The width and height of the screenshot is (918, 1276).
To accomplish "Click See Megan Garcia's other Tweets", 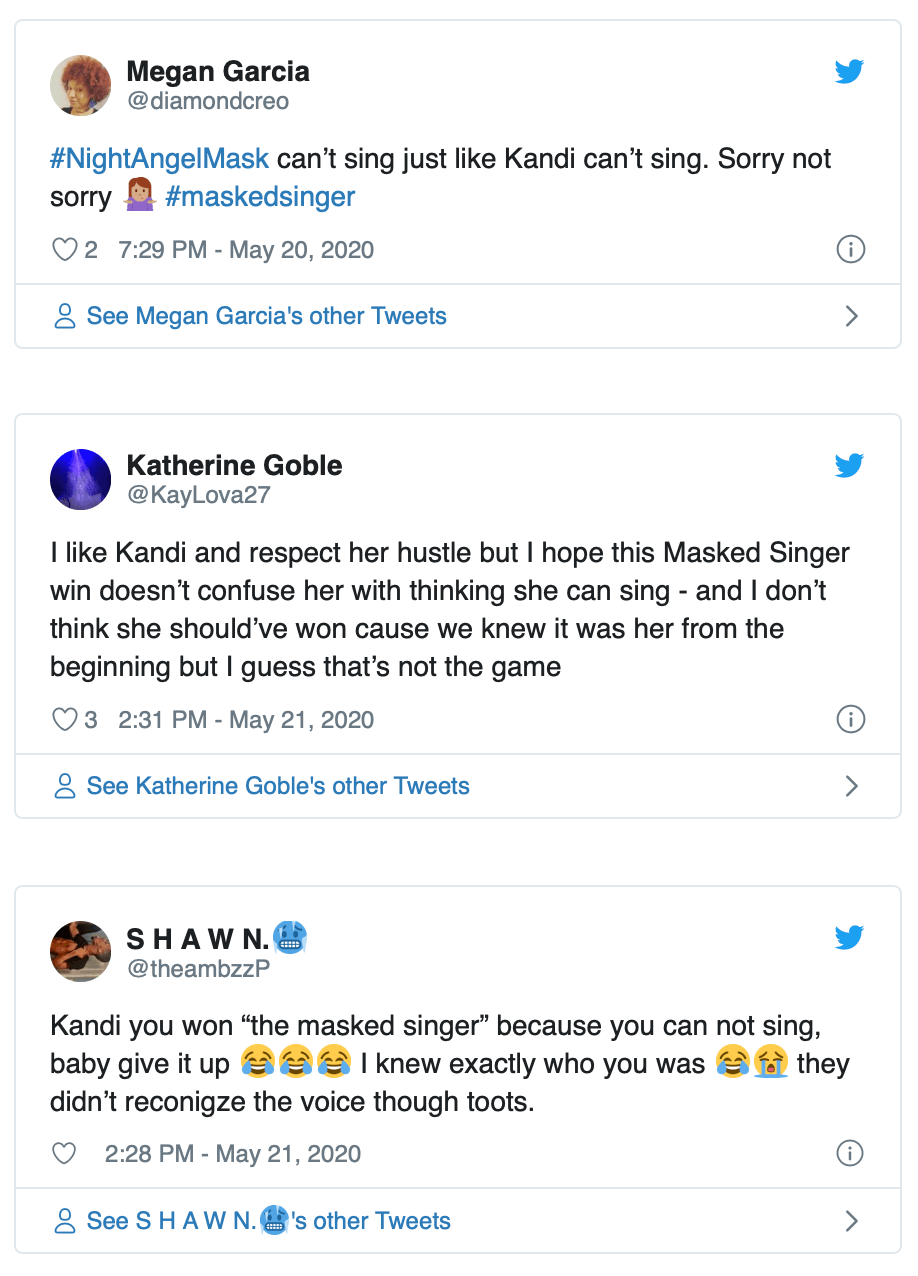I will pos(266,317).
